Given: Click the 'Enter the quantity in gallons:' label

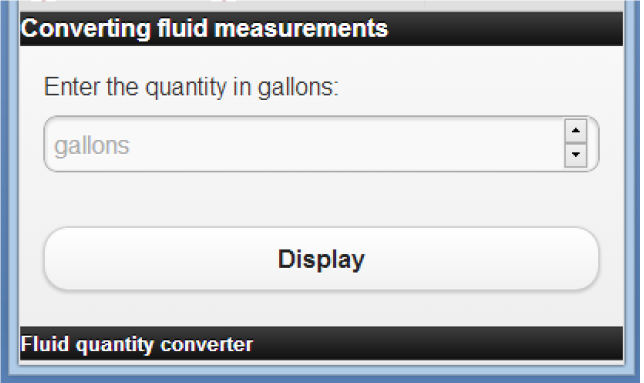Looking at the screenshot, I should [191, 87].
